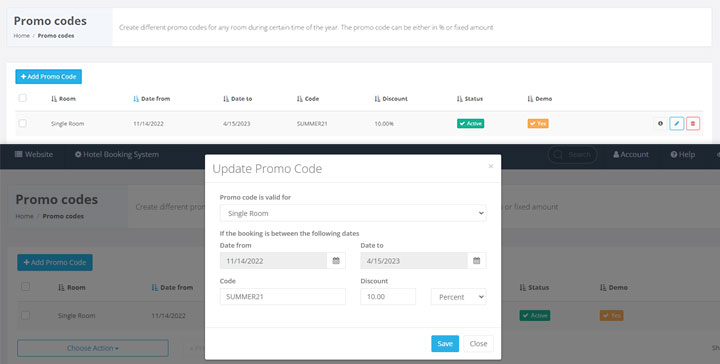Sort the upper table by Date to column
The height and width of the screenshot is (364, 720).
pyautogui.click(x=237, y=99)
